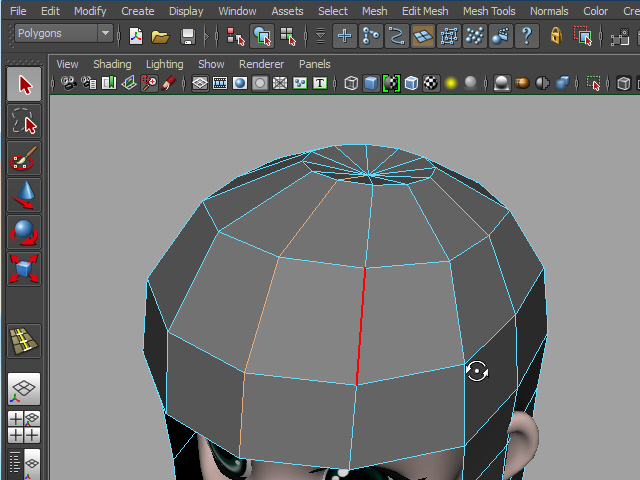Viewport: 640px width, 480px height.
Task: Open the Shading panel menu
Action: pos(112,64)
